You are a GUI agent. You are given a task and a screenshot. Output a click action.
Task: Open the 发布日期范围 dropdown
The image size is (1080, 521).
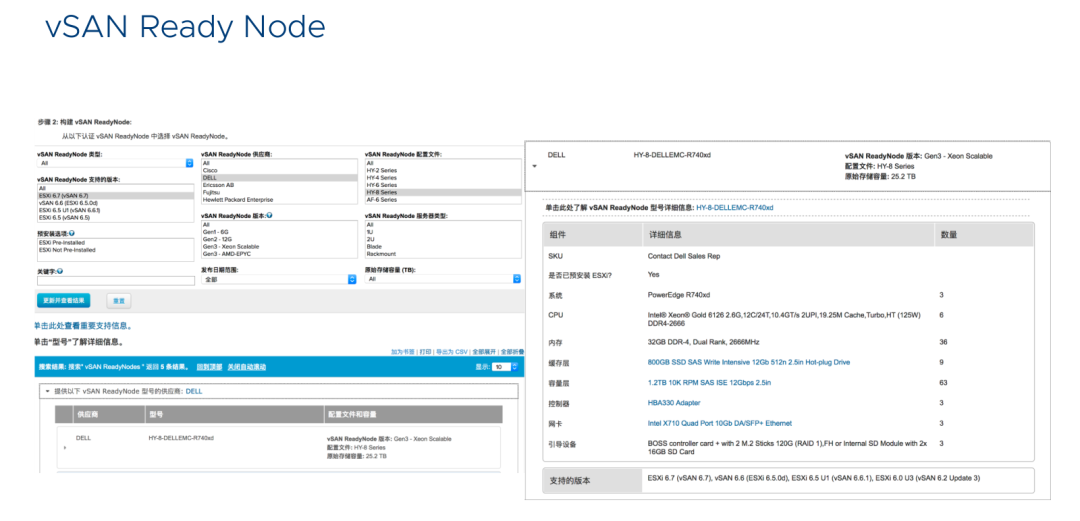pyautogui.click(x=279, y=279)
